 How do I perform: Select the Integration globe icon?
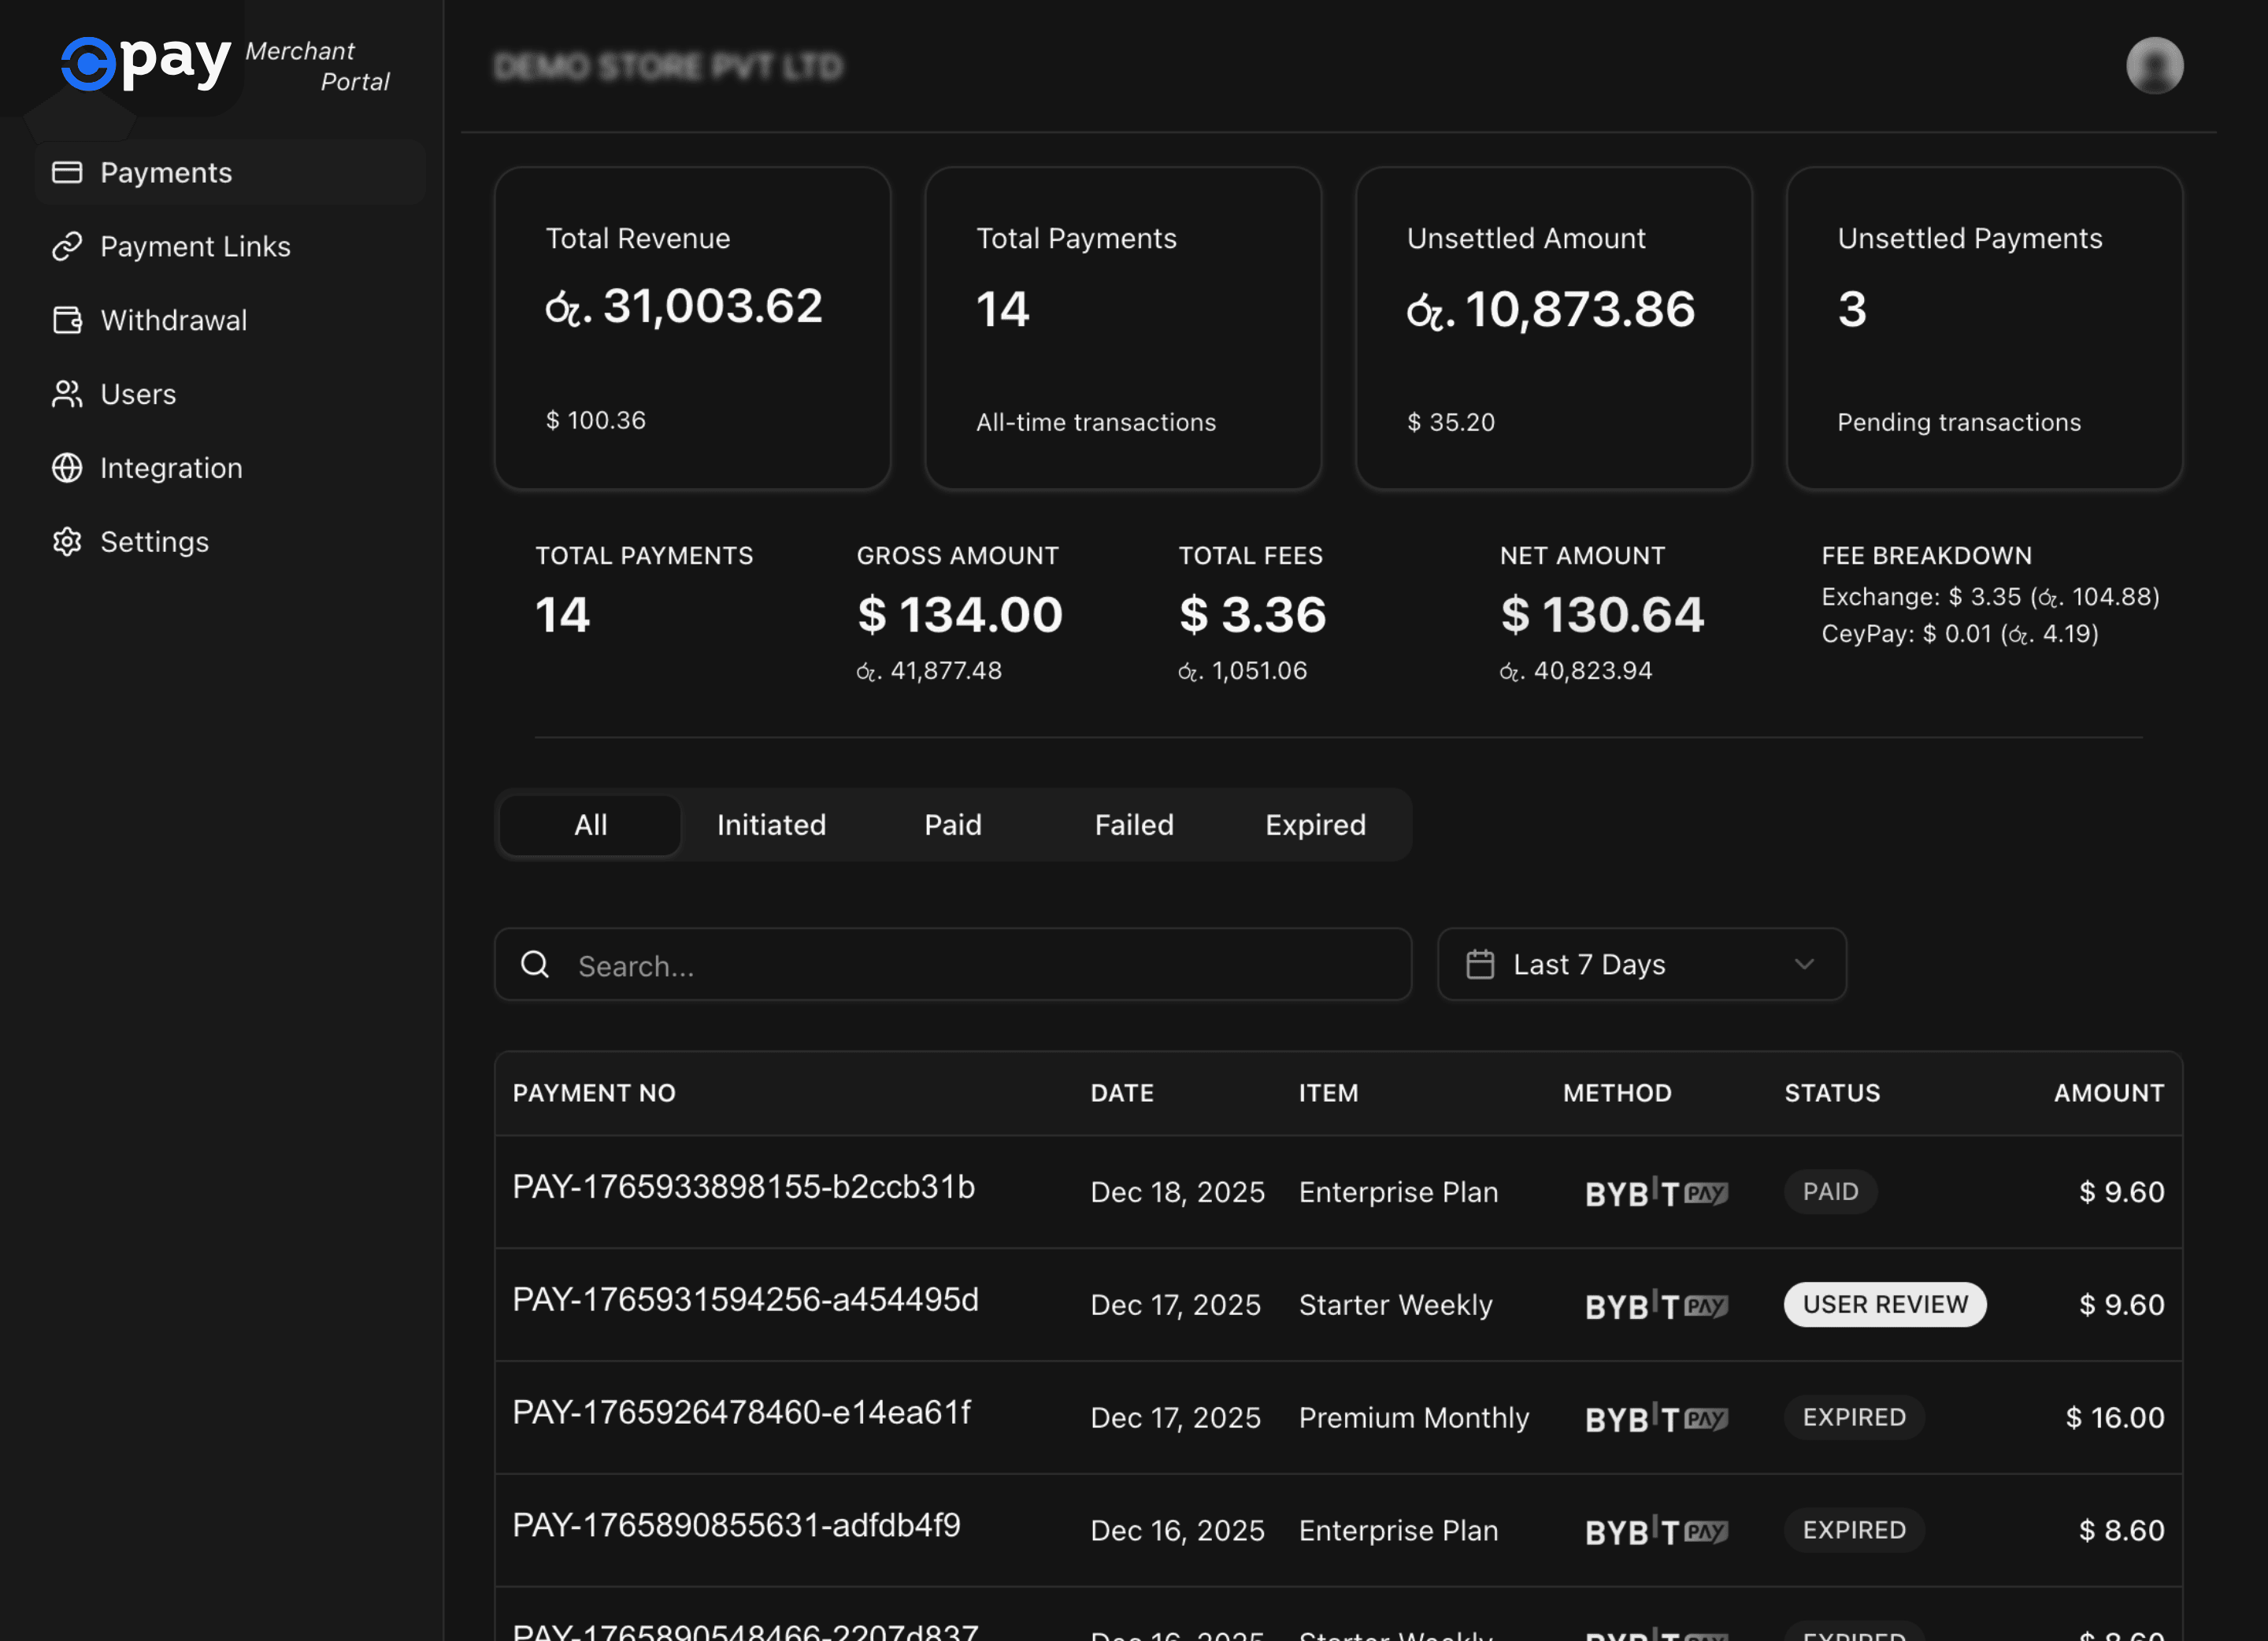[66, 468]
